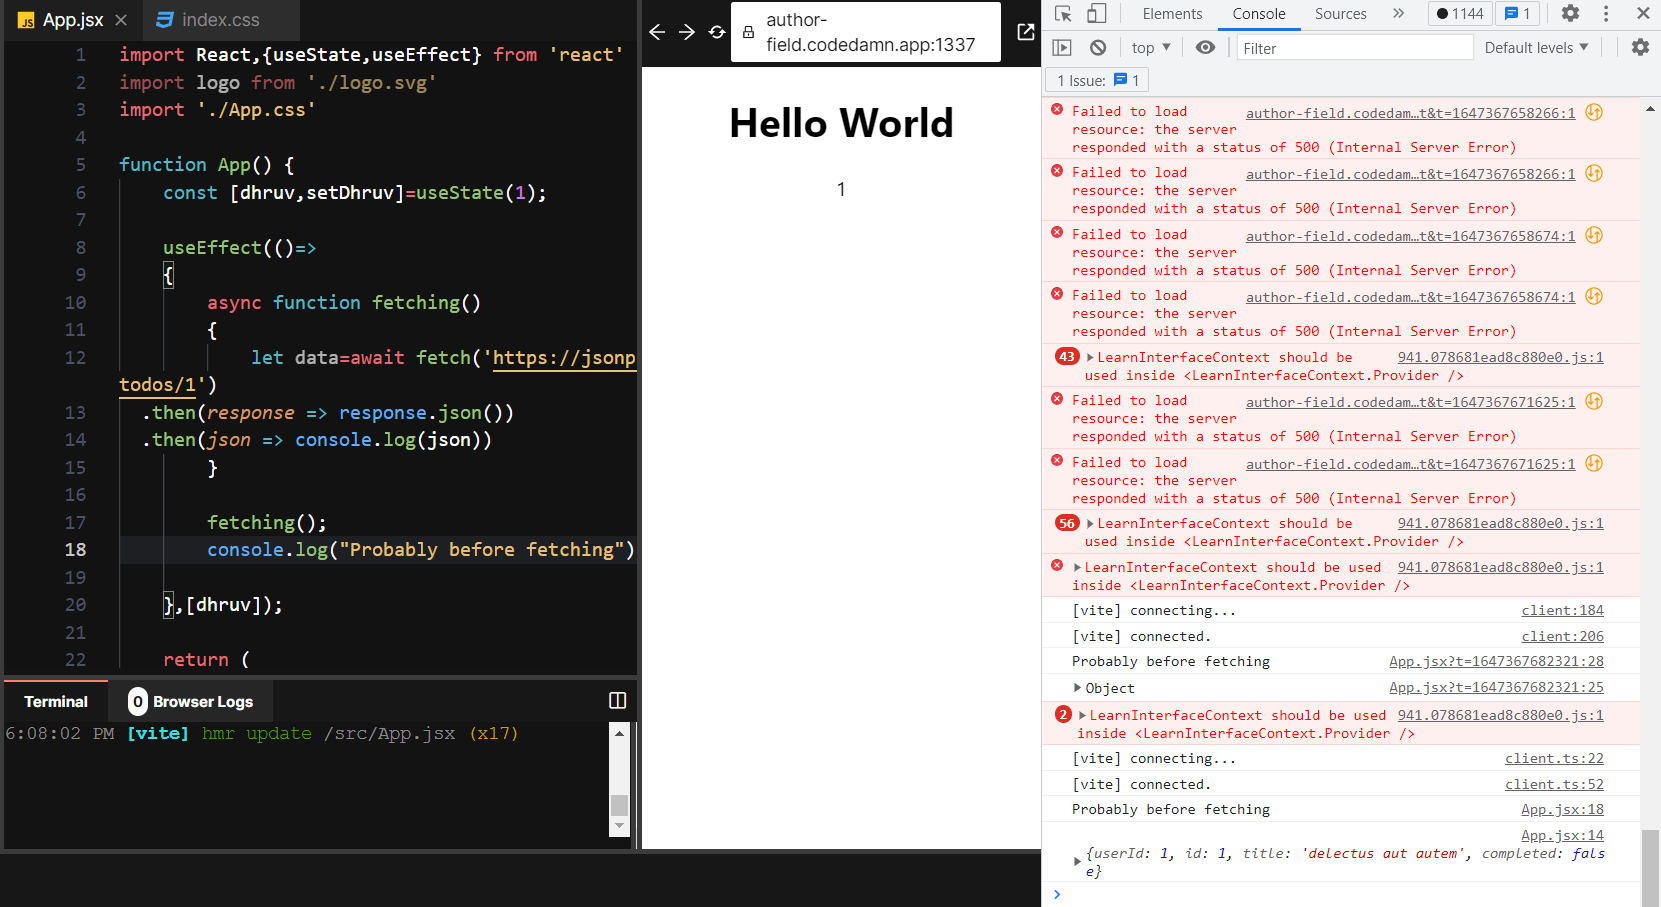Image resolution: width=1661 pixels, height=907 pixels.
Task: Expand the 56-count LearnInterfaceContext error
Action: coord(1090,523)
